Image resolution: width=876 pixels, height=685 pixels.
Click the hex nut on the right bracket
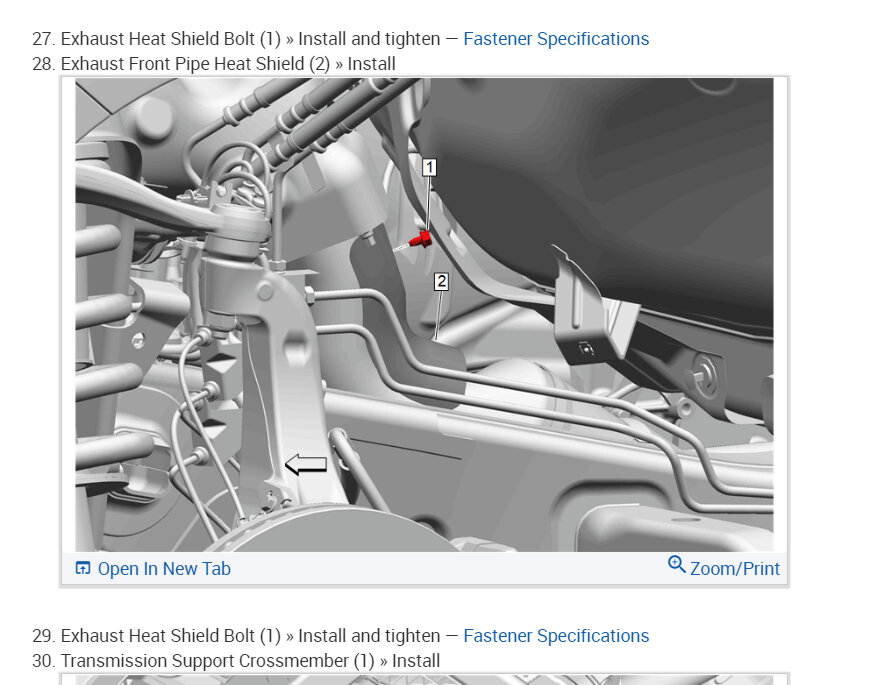coord(705,375)
